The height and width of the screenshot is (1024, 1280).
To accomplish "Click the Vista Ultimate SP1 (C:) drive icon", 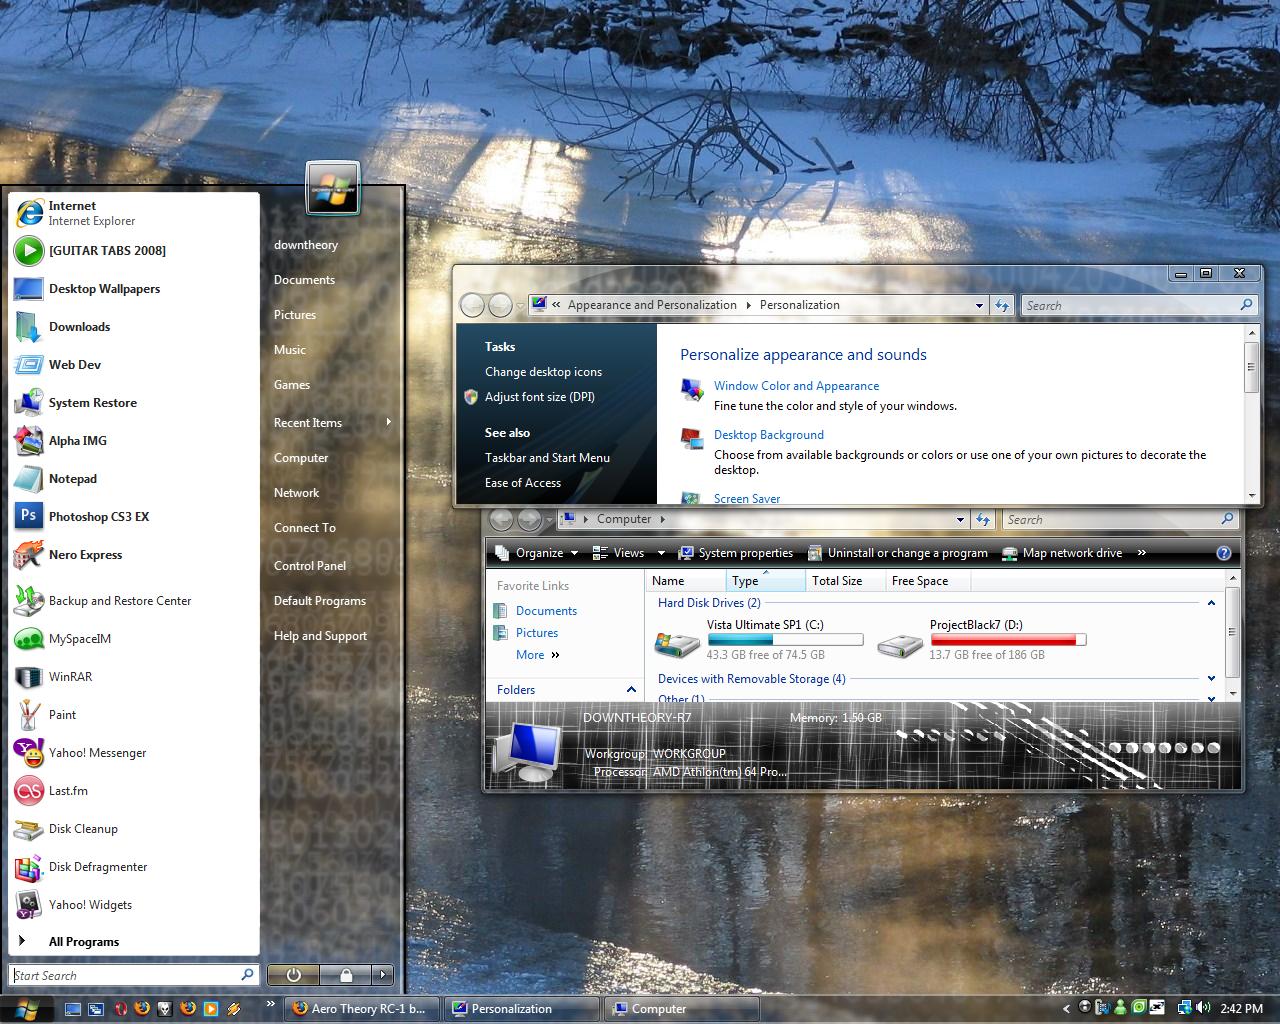I will pyautogui.click(x=677, y=644).
